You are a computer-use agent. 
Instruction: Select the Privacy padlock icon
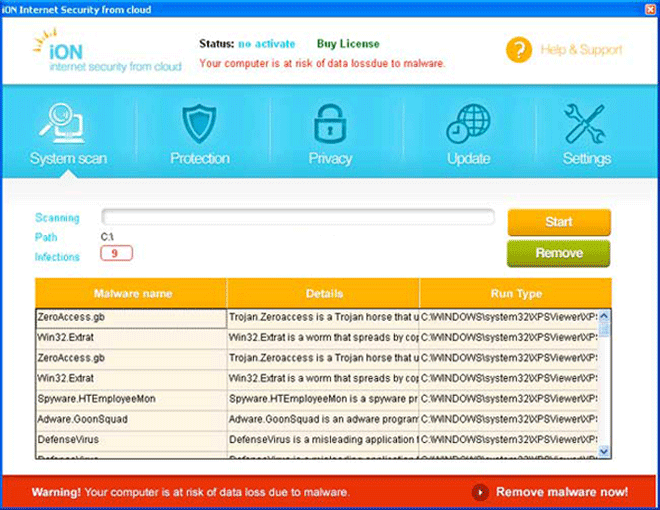click(330, 124)
